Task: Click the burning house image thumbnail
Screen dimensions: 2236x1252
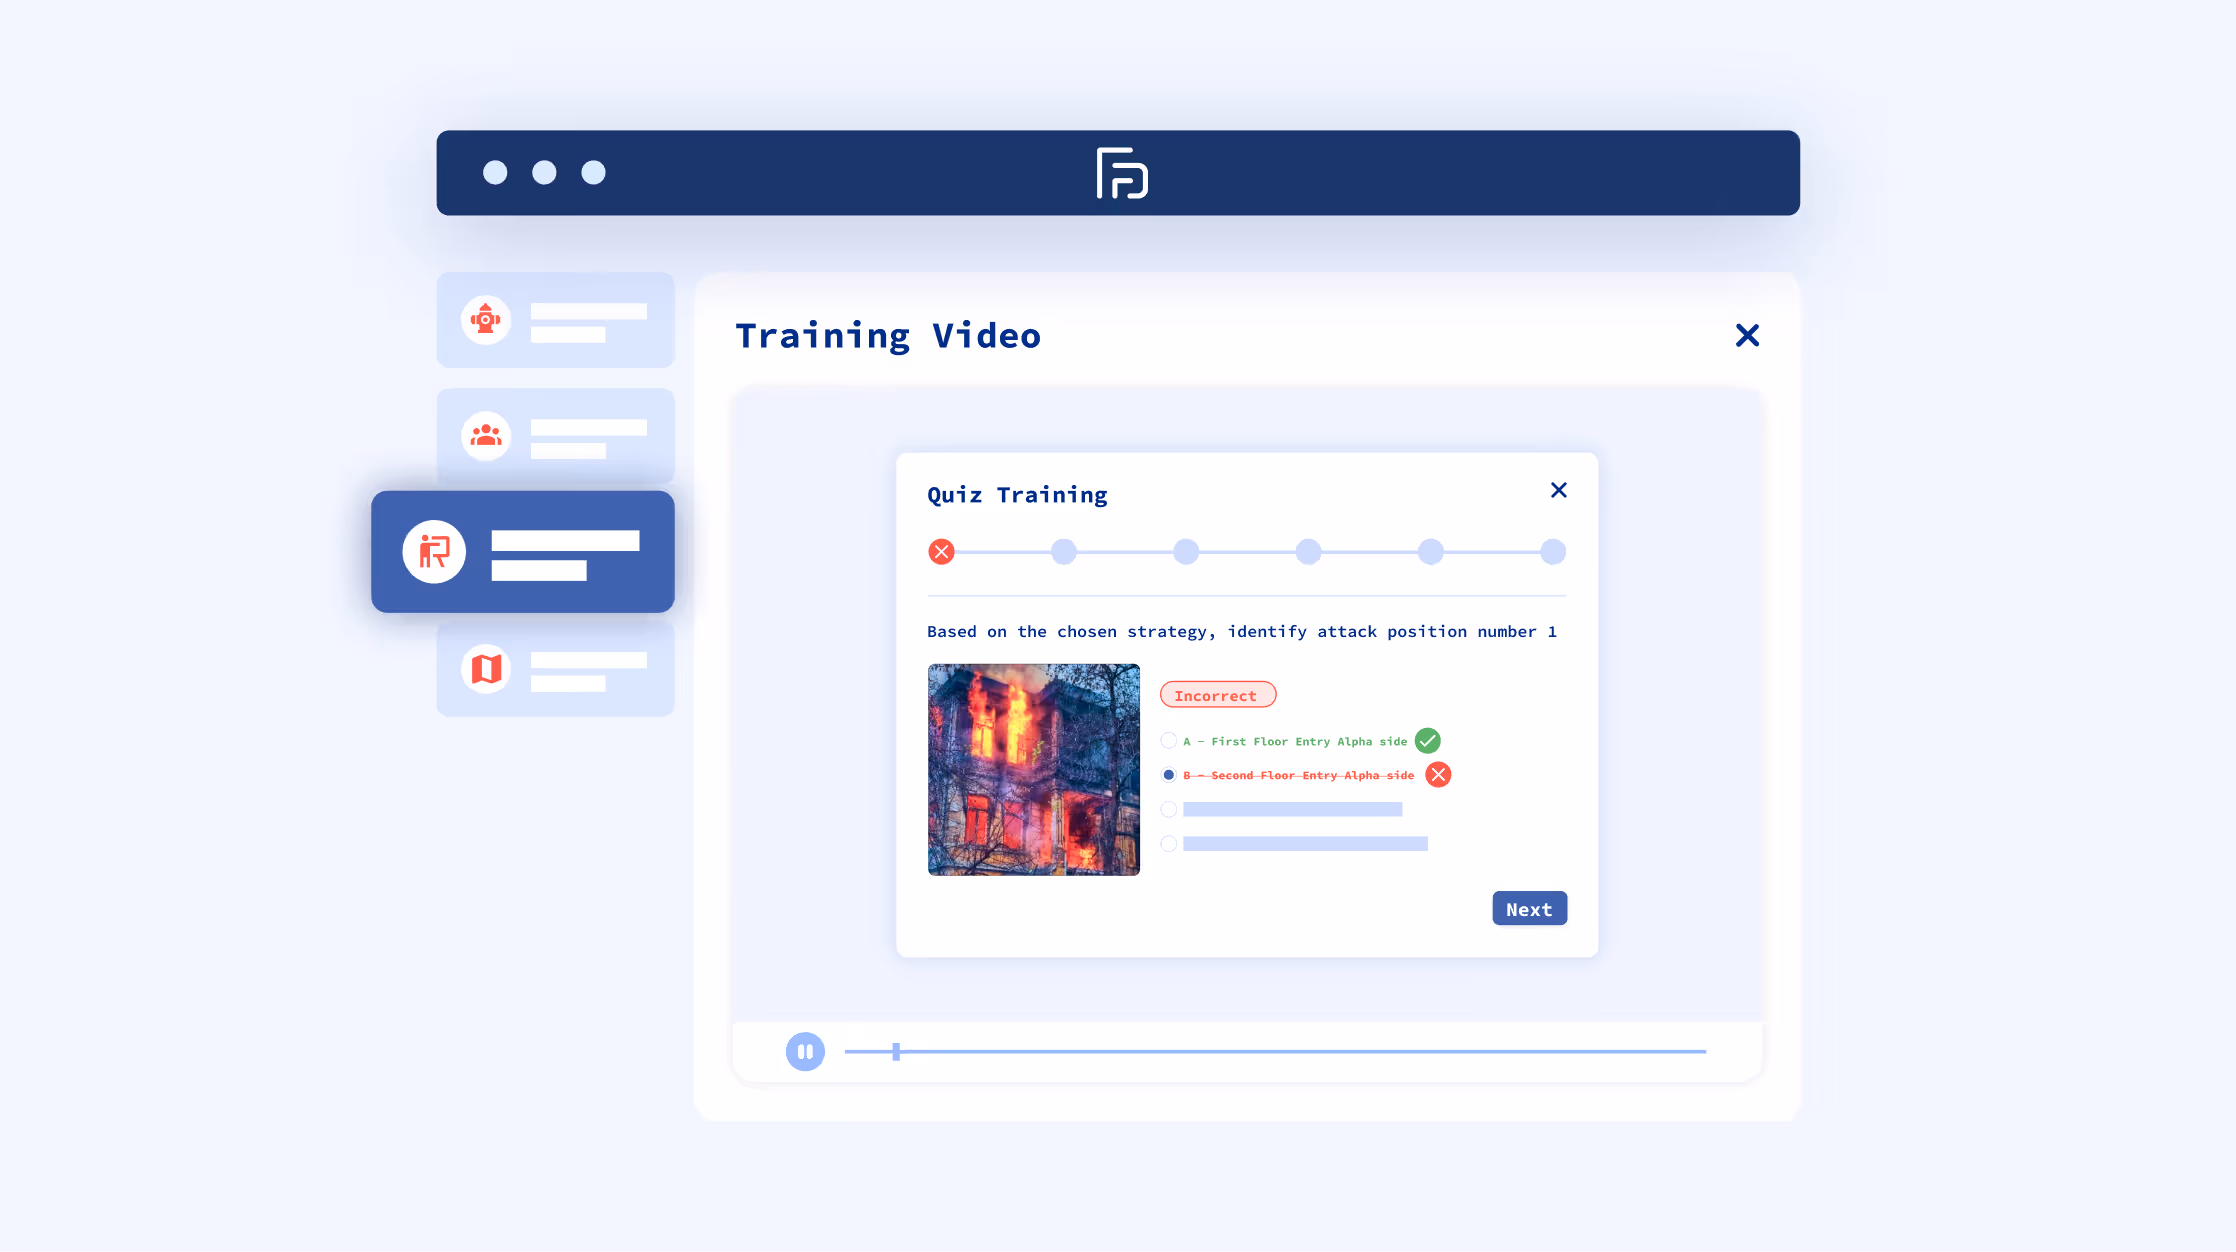Action: click(1033, 770)
